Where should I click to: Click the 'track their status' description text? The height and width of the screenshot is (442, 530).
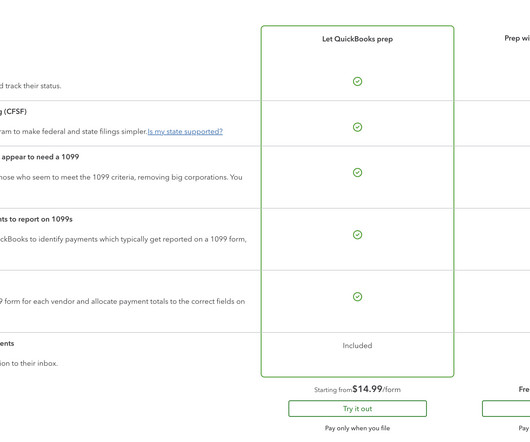click(33, 86)
